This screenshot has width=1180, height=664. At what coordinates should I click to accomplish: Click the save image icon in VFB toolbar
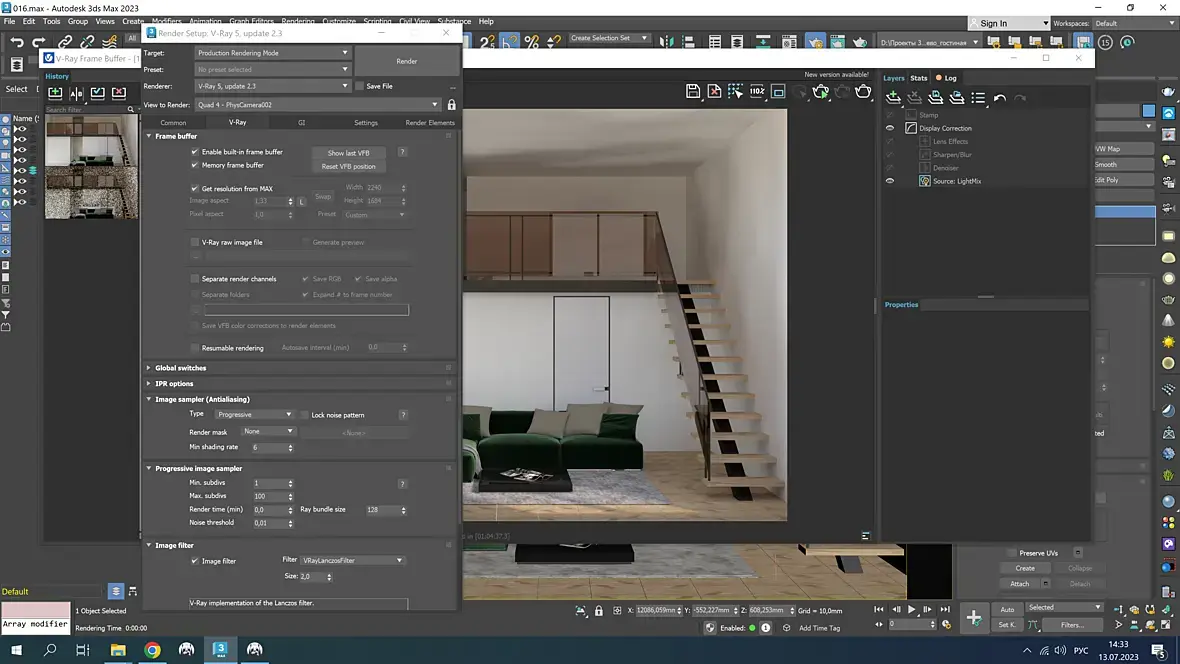pos(693,91)
